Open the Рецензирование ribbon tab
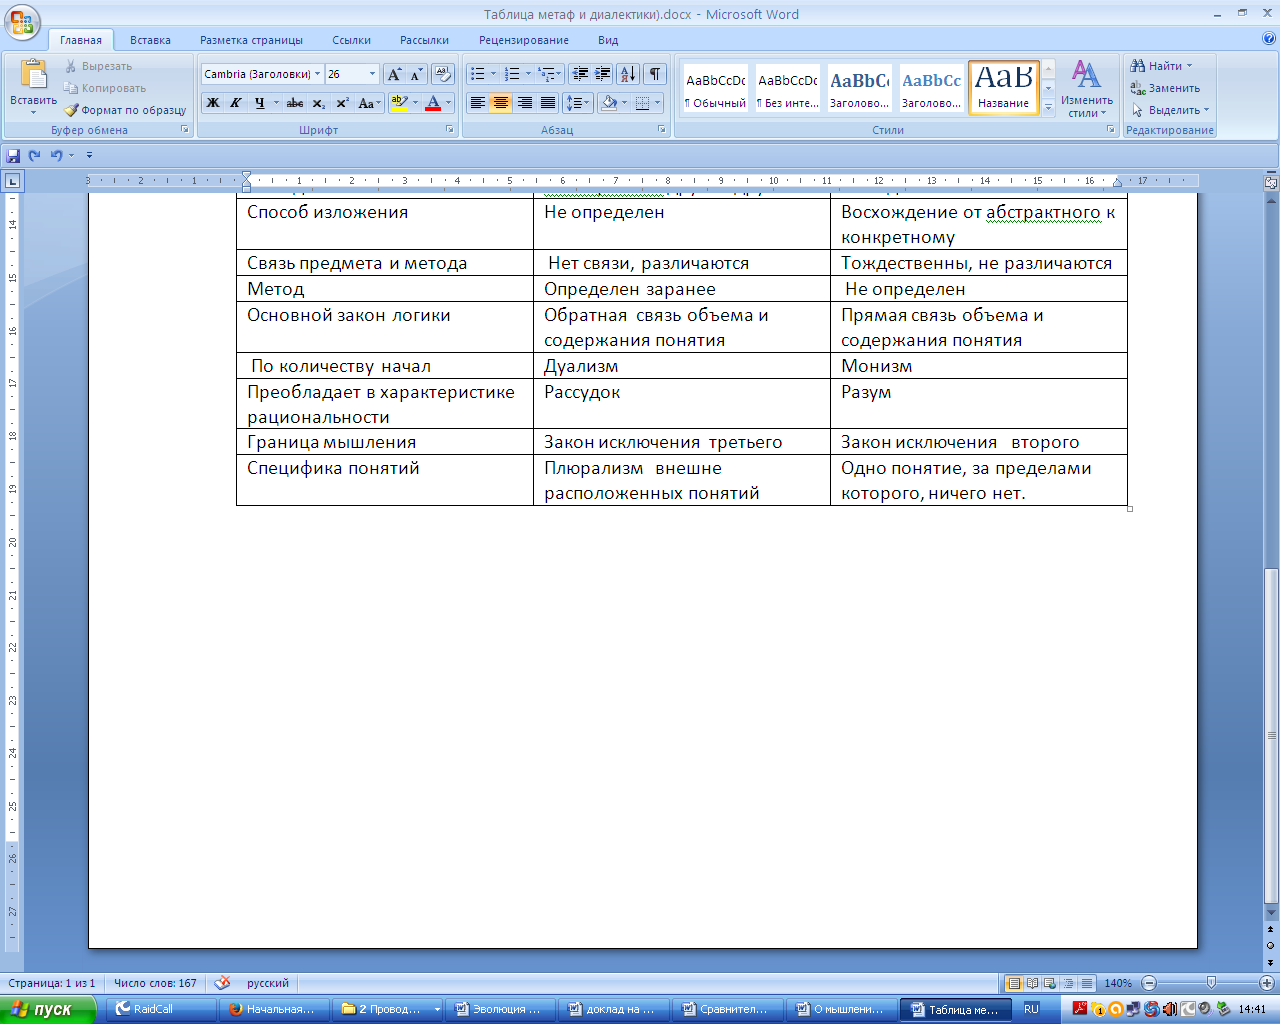This screenshot has height=1024, width=1280. (523, 40)
